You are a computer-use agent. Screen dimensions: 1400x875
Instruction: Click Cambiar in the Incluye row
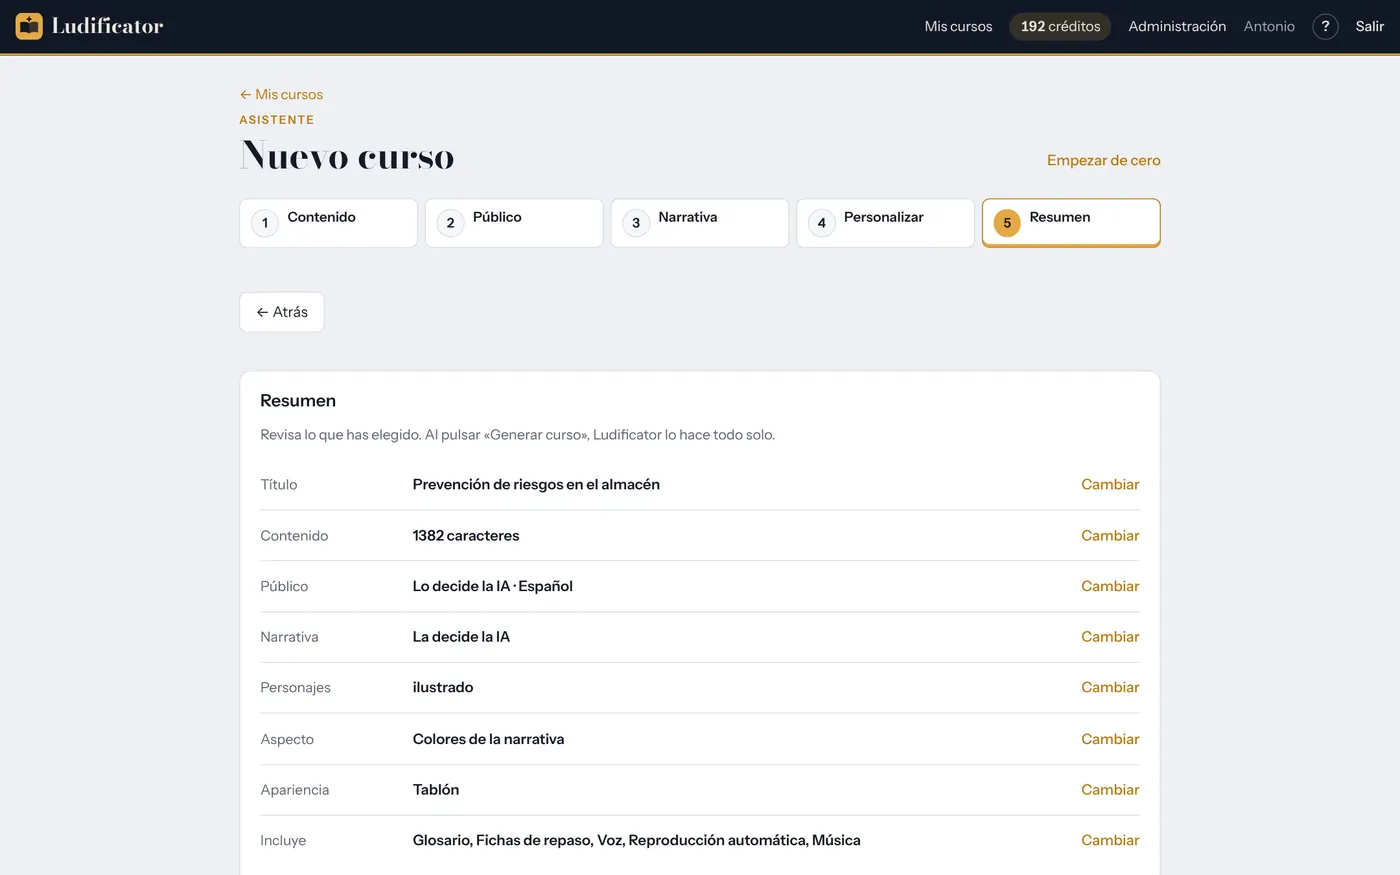coord(1110,840)
